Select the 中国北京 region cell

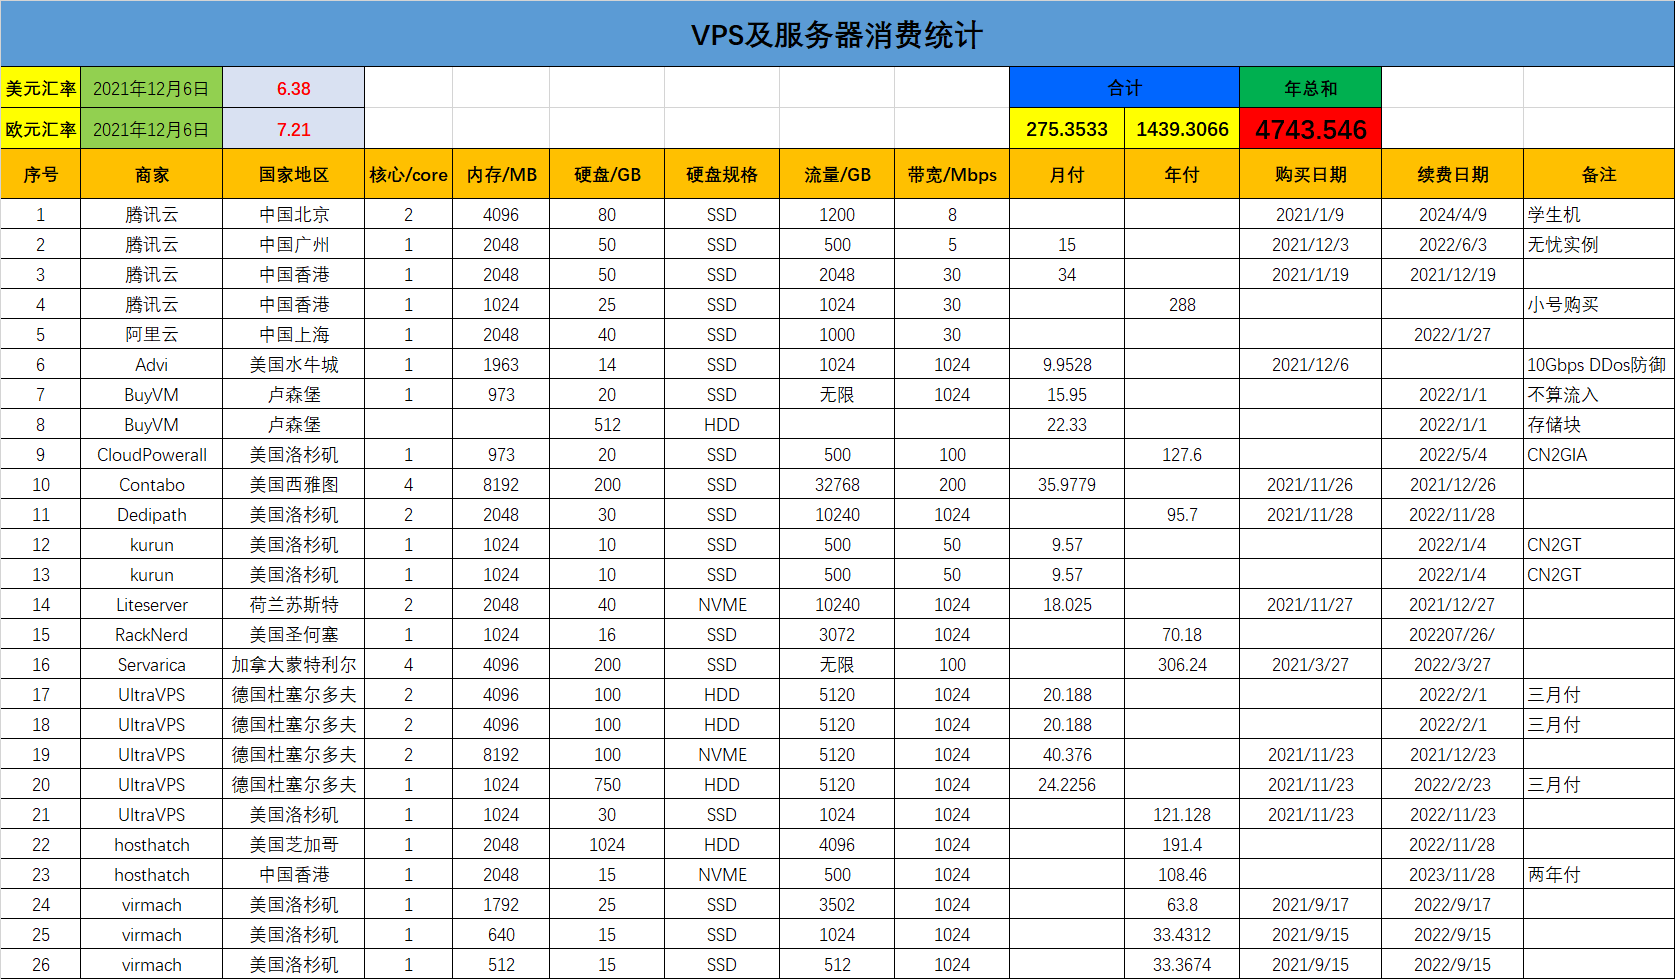[x=293, y=214]
